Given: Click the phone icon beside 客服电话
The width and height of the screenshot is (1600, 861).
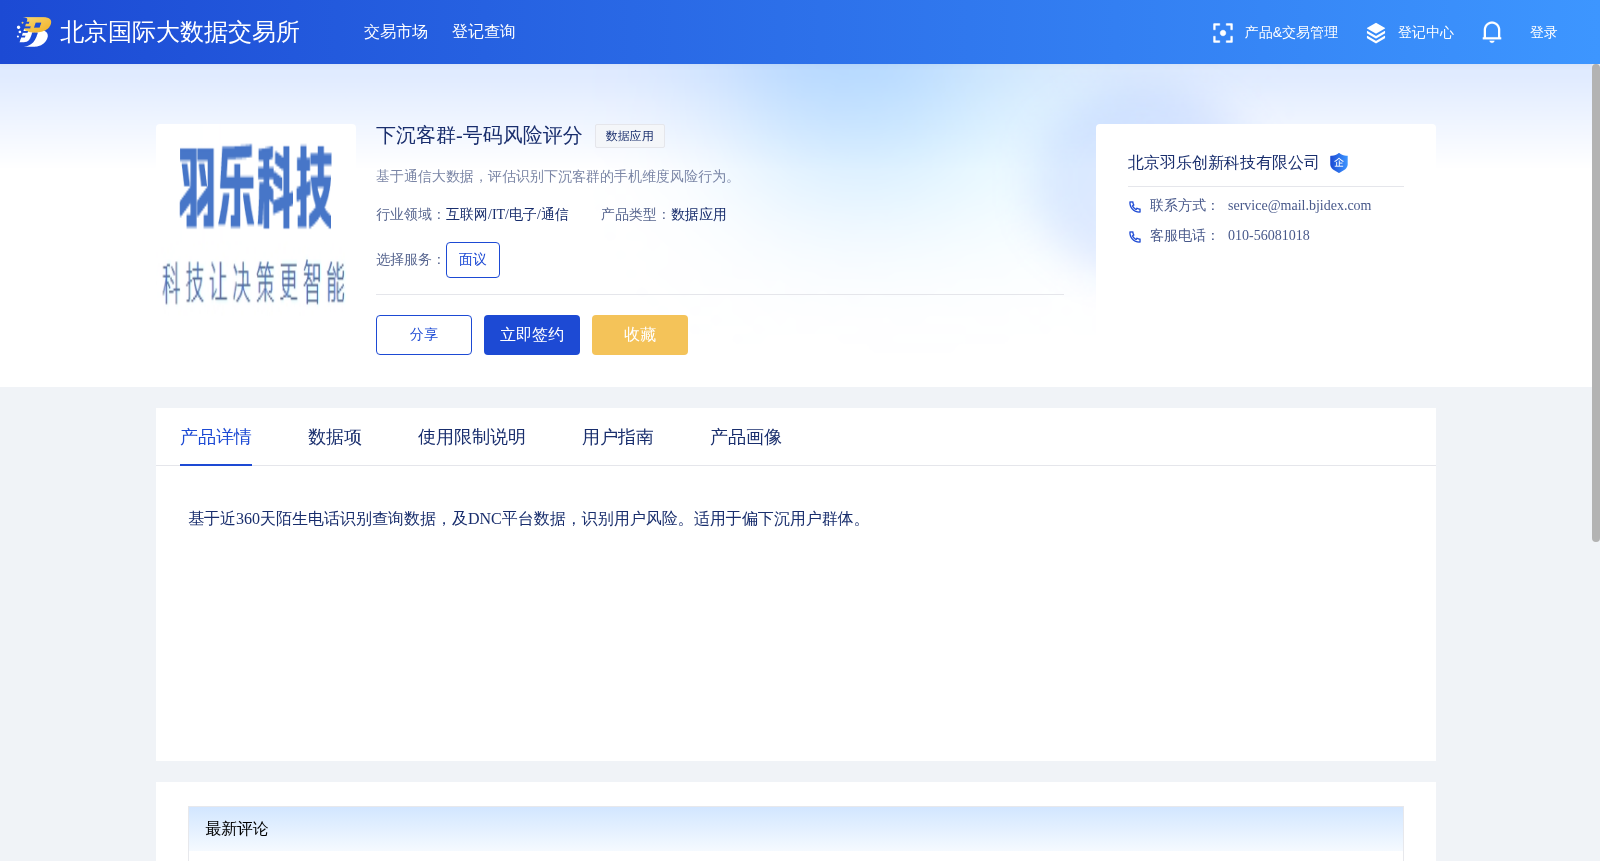Looking at the screenshot, I should pos(1135,237).
